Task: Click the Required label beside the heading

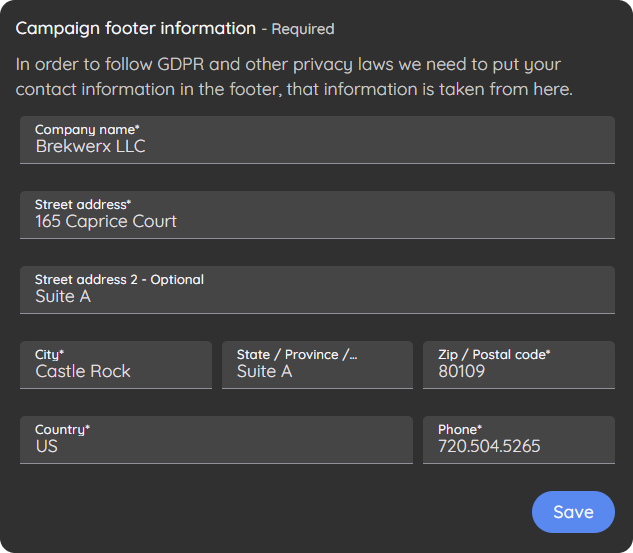Action: pos(303,29)
